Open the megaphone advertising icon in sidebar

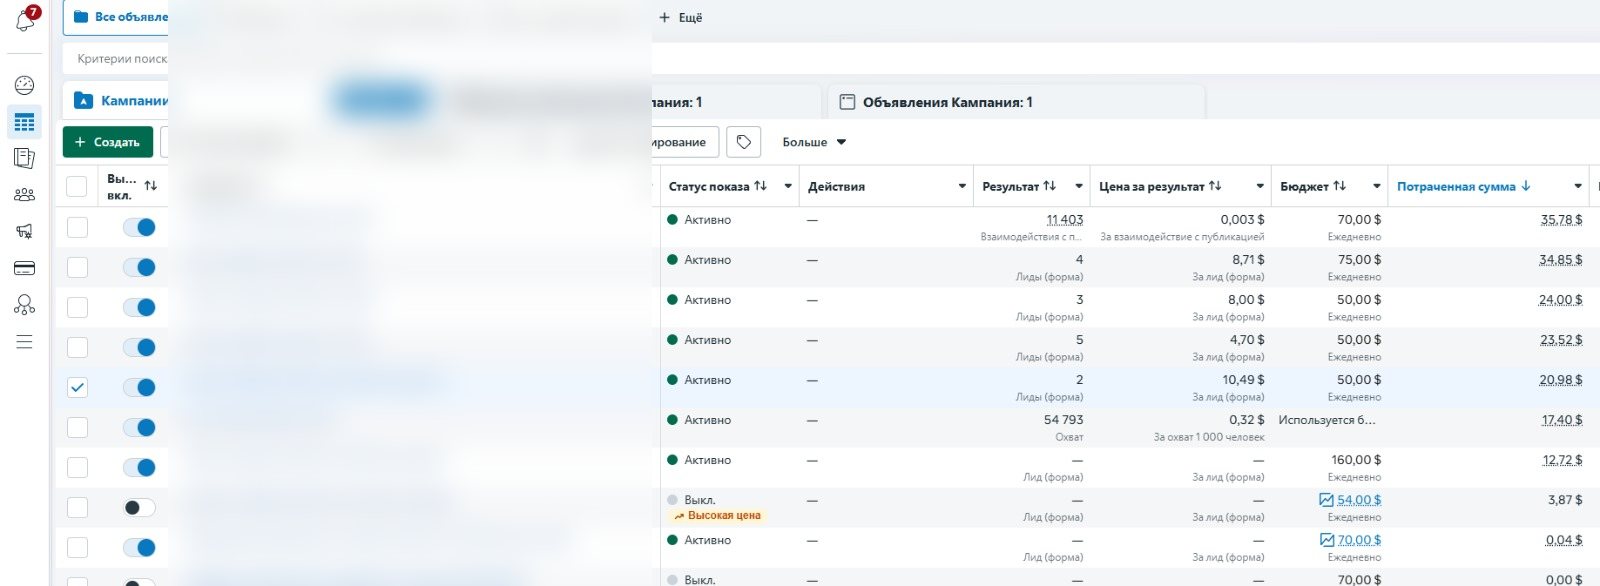(x=25, y=231)
